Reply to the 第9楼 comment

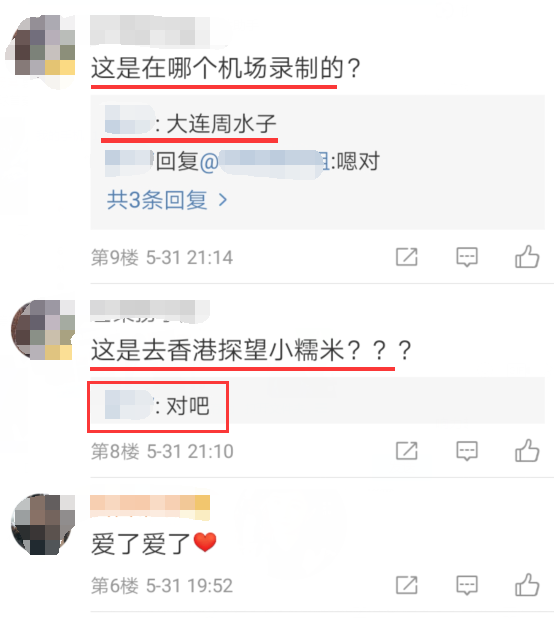pyautogui.click(x=467, y=257)
